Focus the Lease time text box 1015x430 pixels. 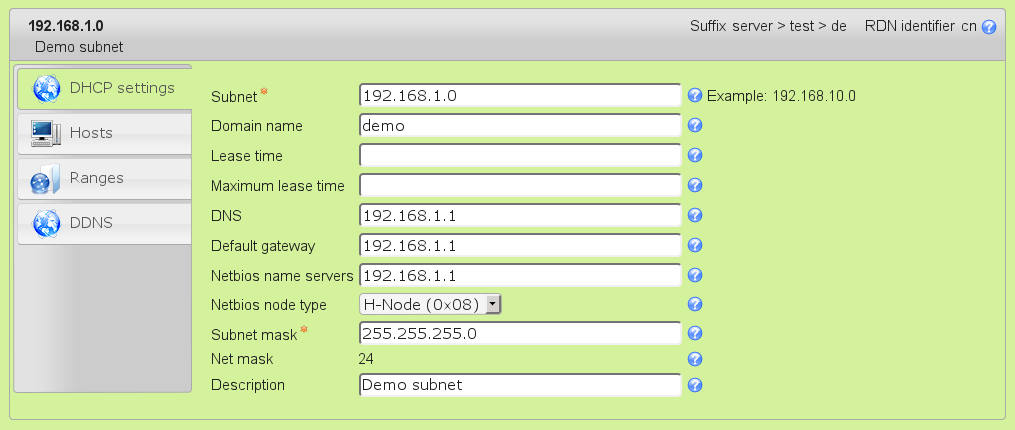519,156
